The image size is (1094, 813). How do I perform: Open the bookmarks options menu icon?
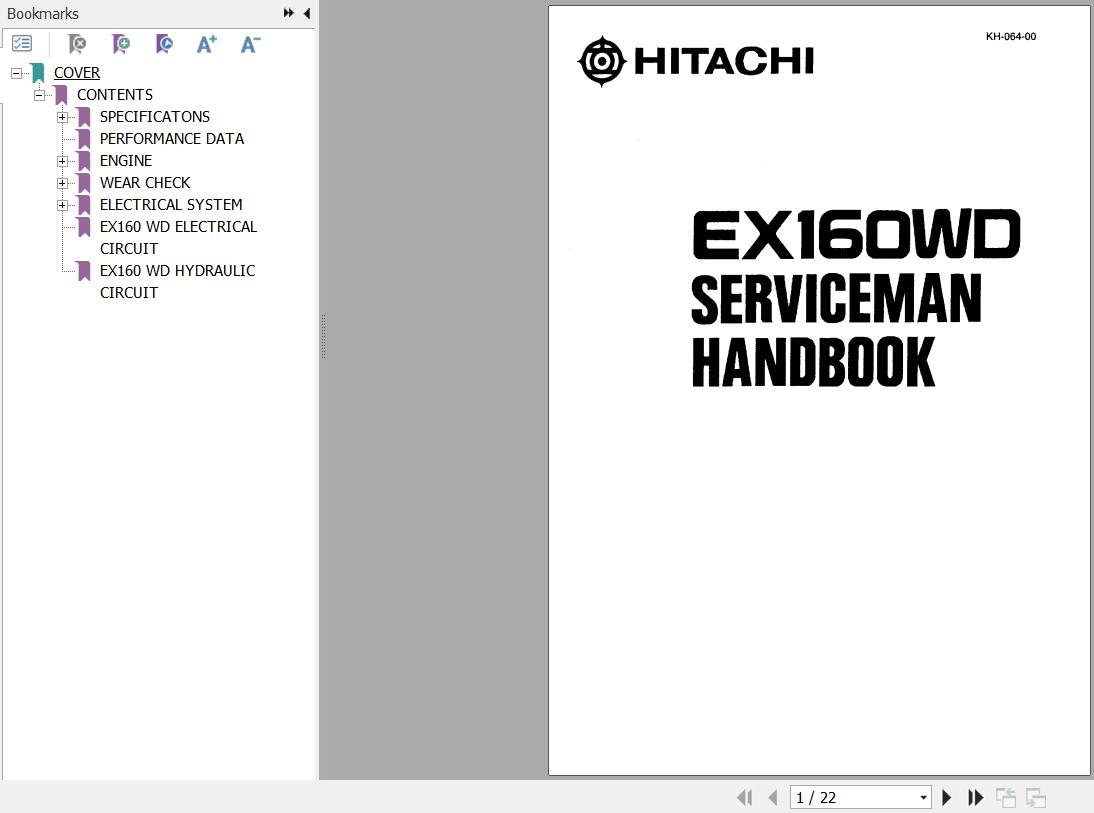tap(22, 44)
